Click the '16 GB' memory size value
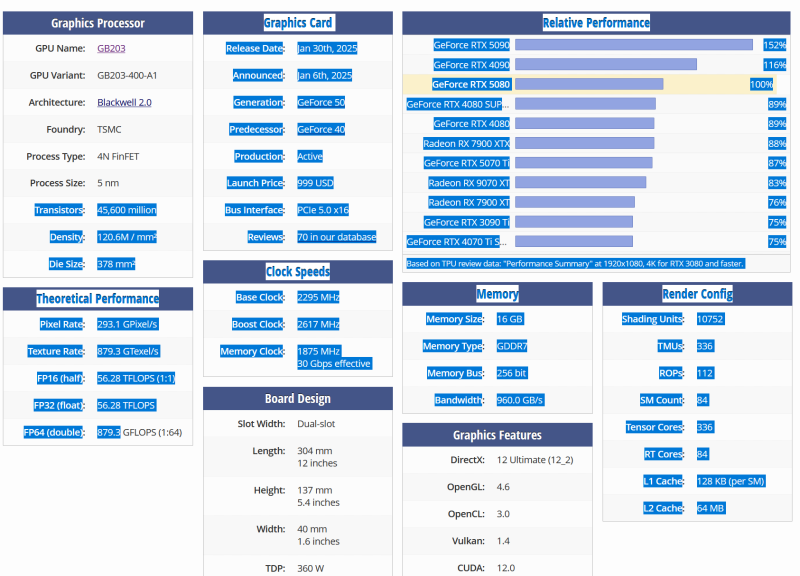This screenshot has height=576, width=800. pos(510,319)
